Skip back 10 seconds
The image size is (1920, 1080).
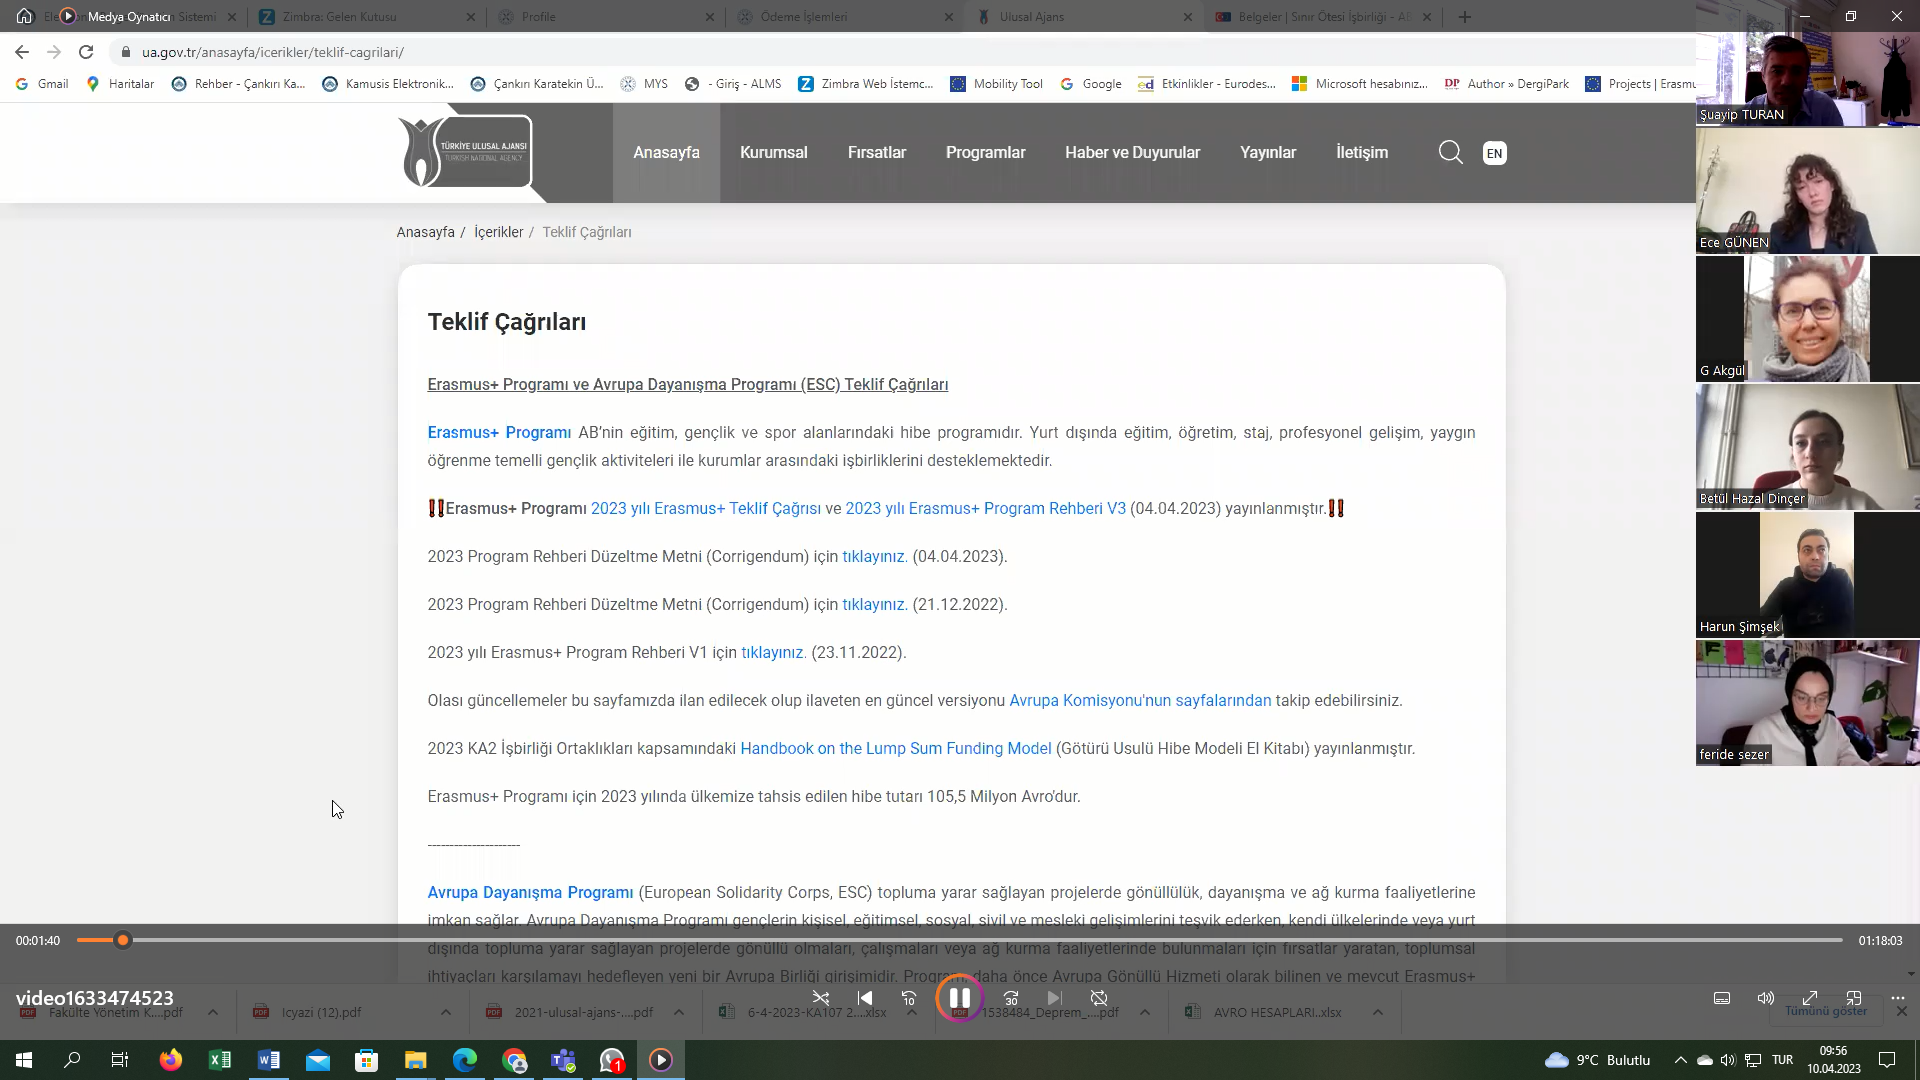(909, 998)
